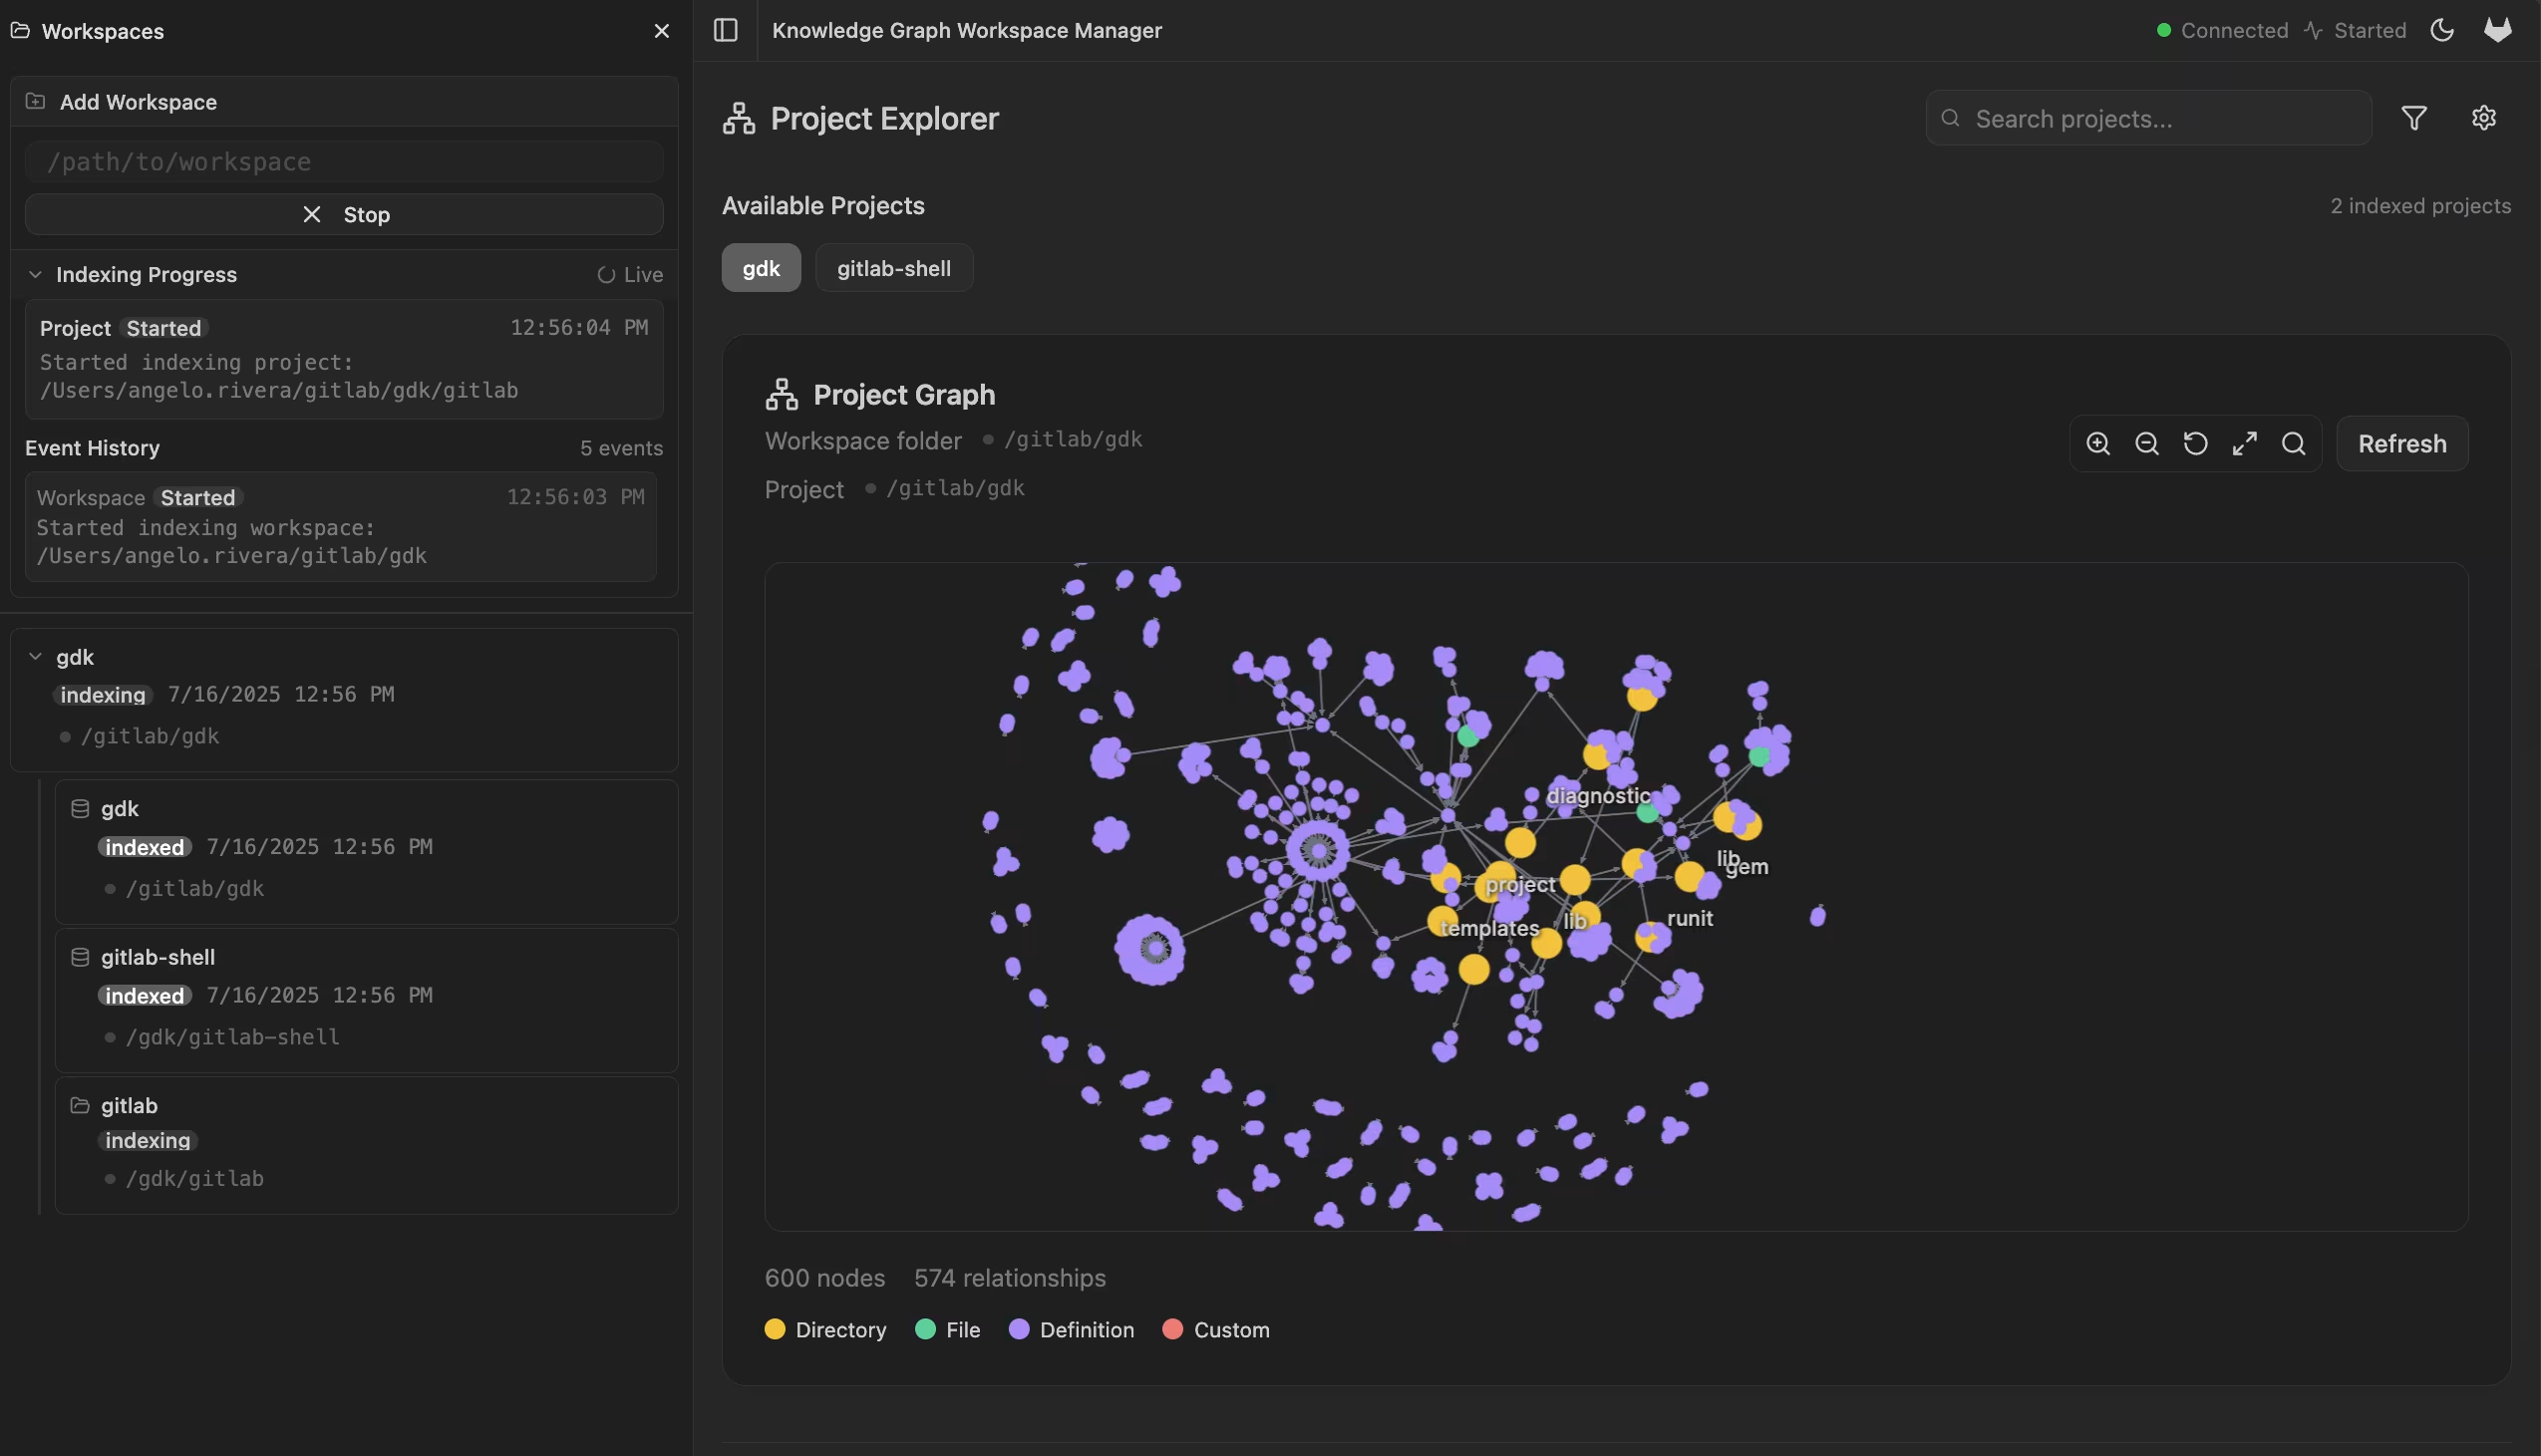Select the gitlab-shell project tab

(893, 267)
